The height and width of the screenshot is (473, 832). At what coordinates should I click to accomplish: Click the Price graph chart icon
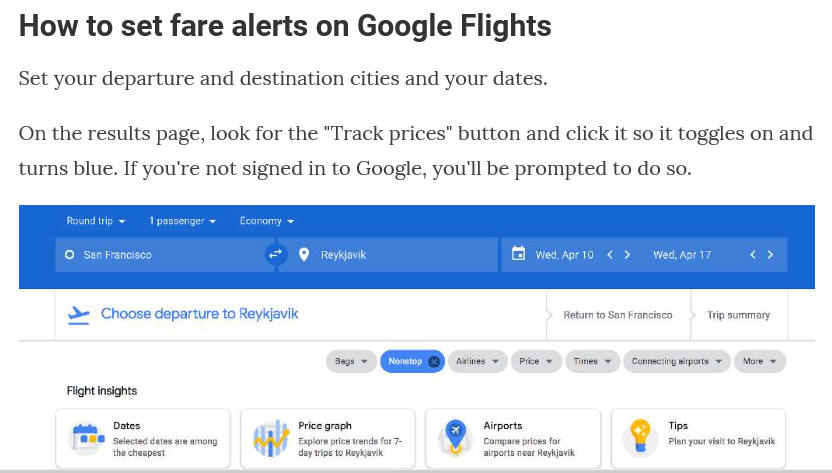(272, 438)
